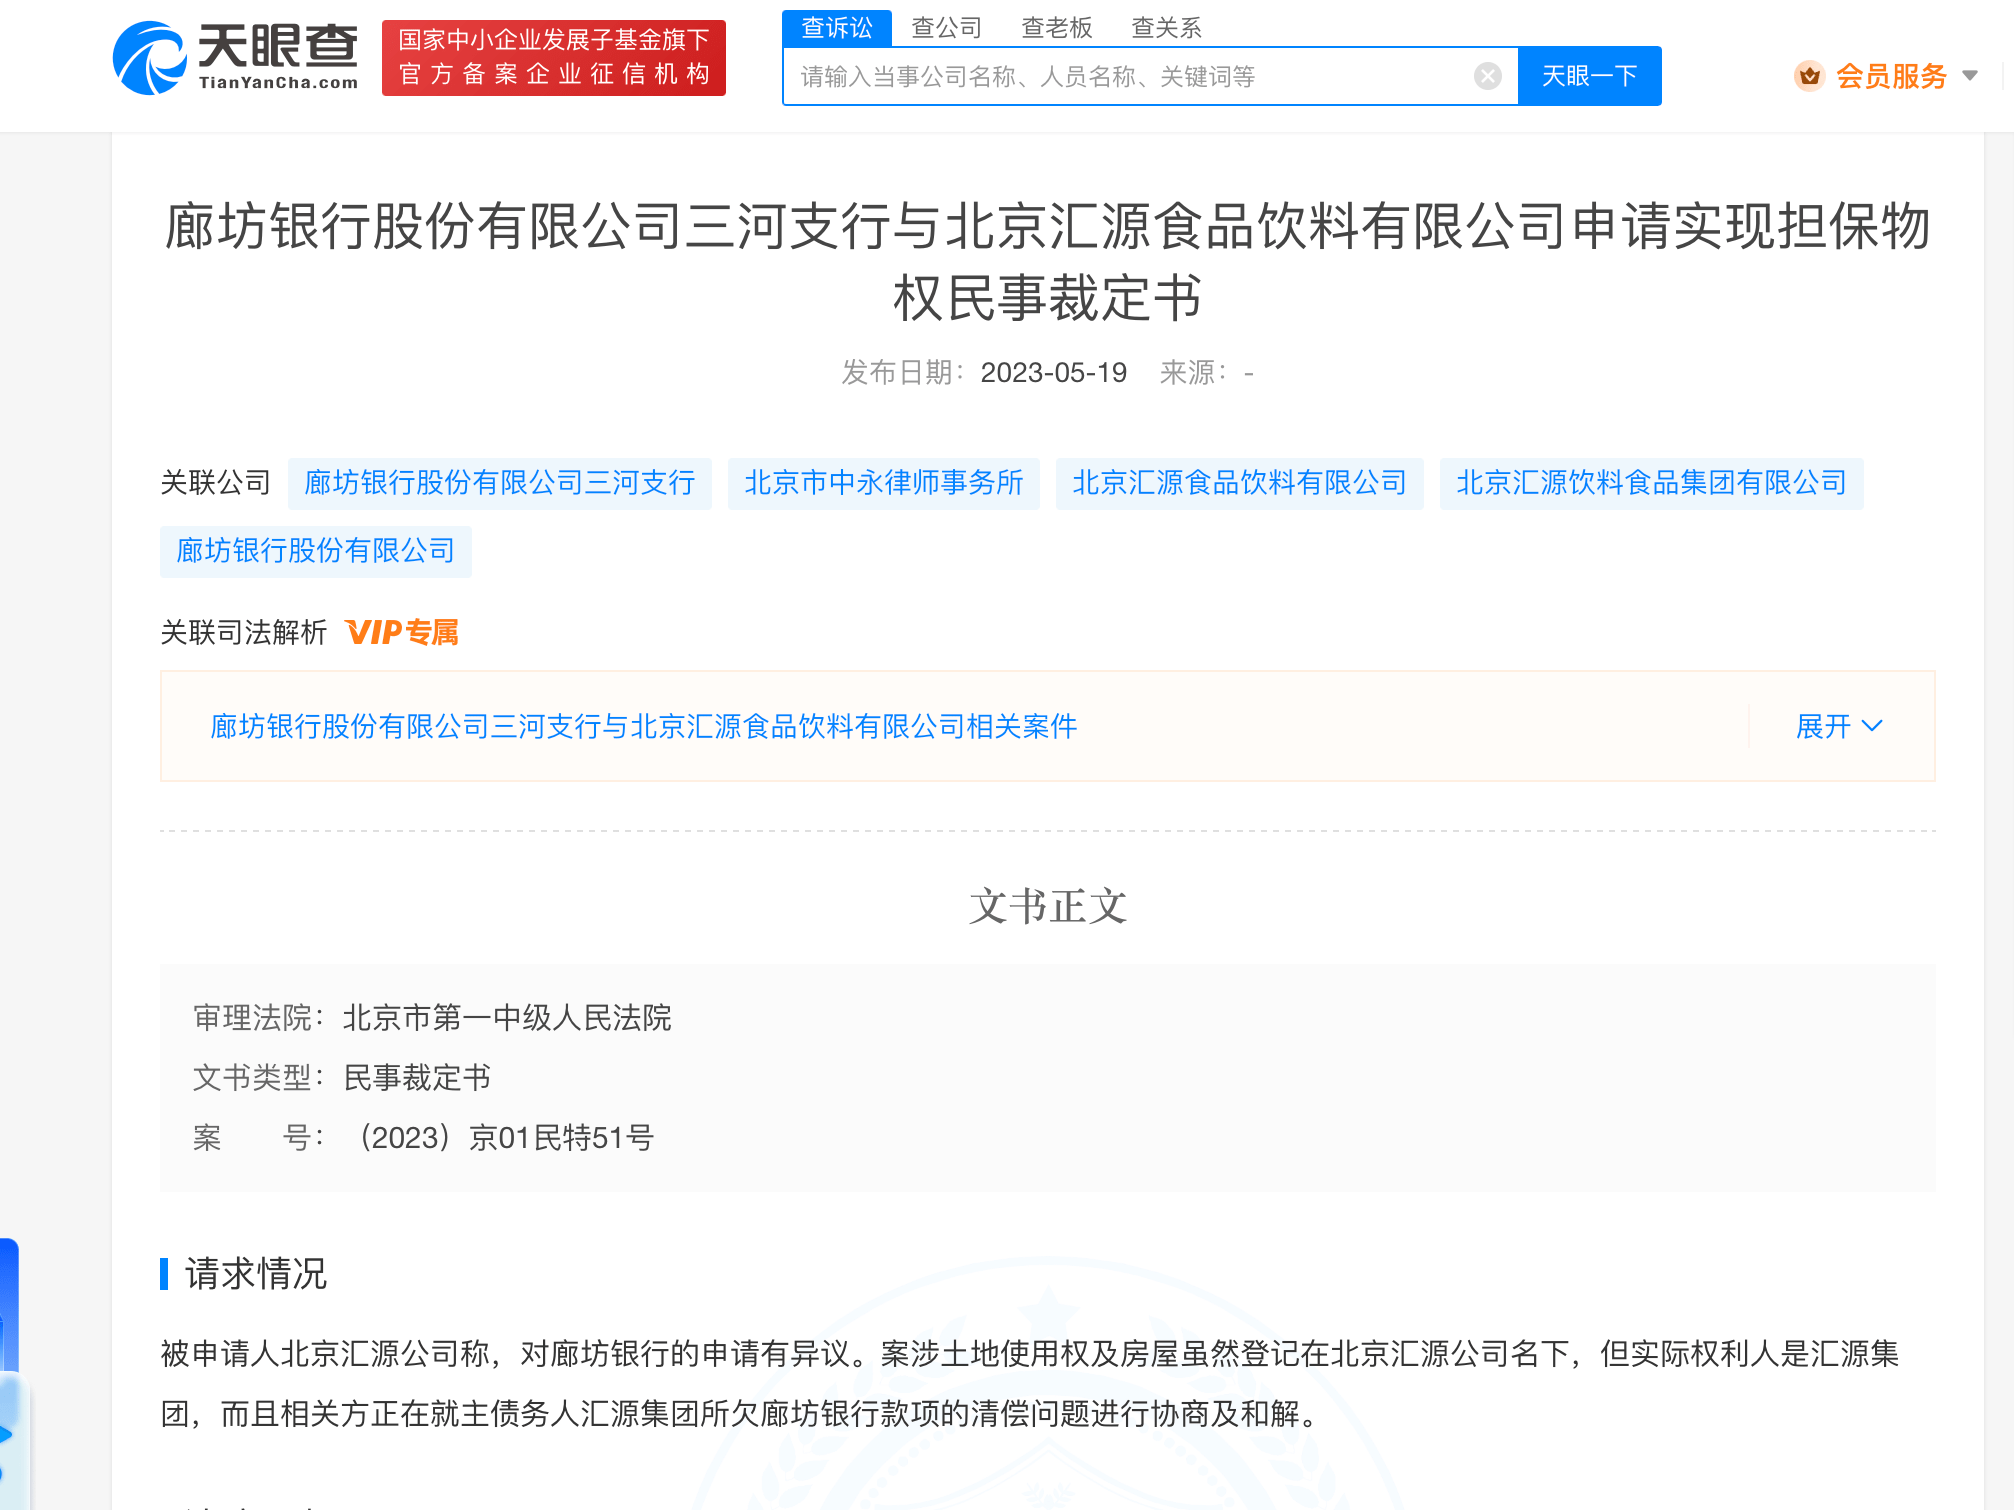Open 廊坊银行股份有限公司三河支行 company tag
Viewport: 2014px width, 1510px height.
(500, 484)
